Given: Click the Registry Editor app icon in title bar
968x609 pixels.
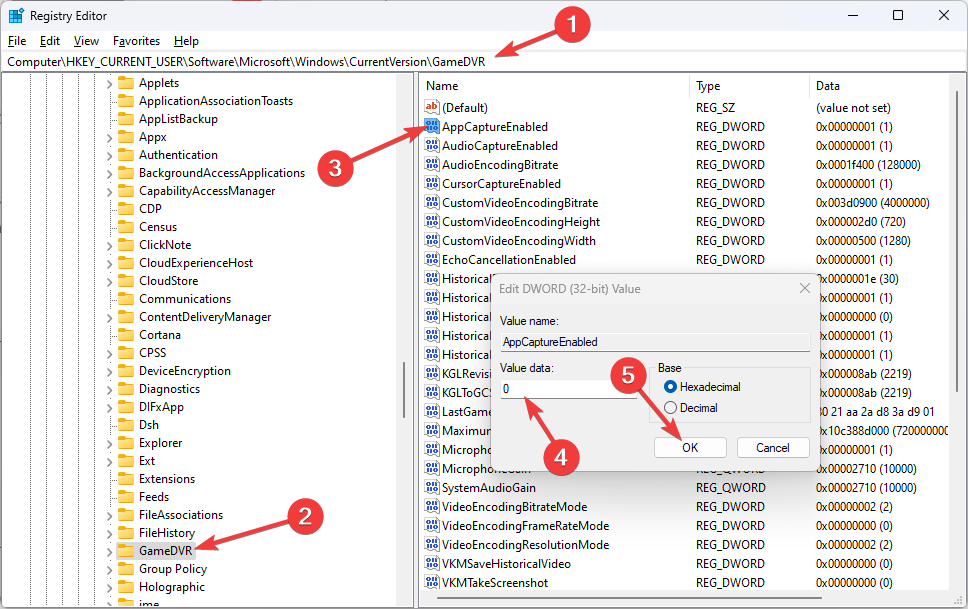Looking at the screenshot, I should 16,15.
